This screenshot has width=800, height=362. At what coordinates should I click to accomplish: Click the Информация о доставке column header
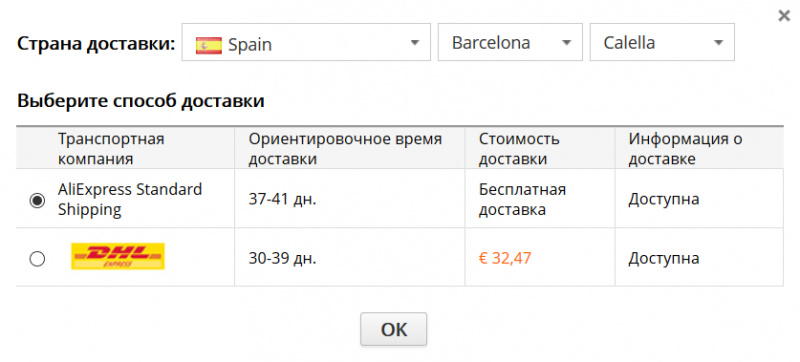(x=685, y=149)
